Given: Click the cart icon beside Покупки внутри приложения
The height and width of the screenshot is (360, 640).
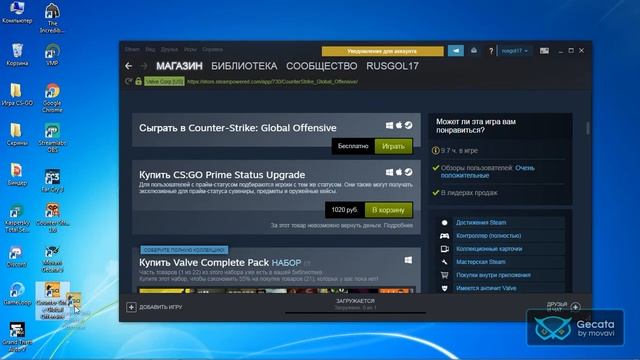Looking at the screenshot, I should (x=444, y=275).
